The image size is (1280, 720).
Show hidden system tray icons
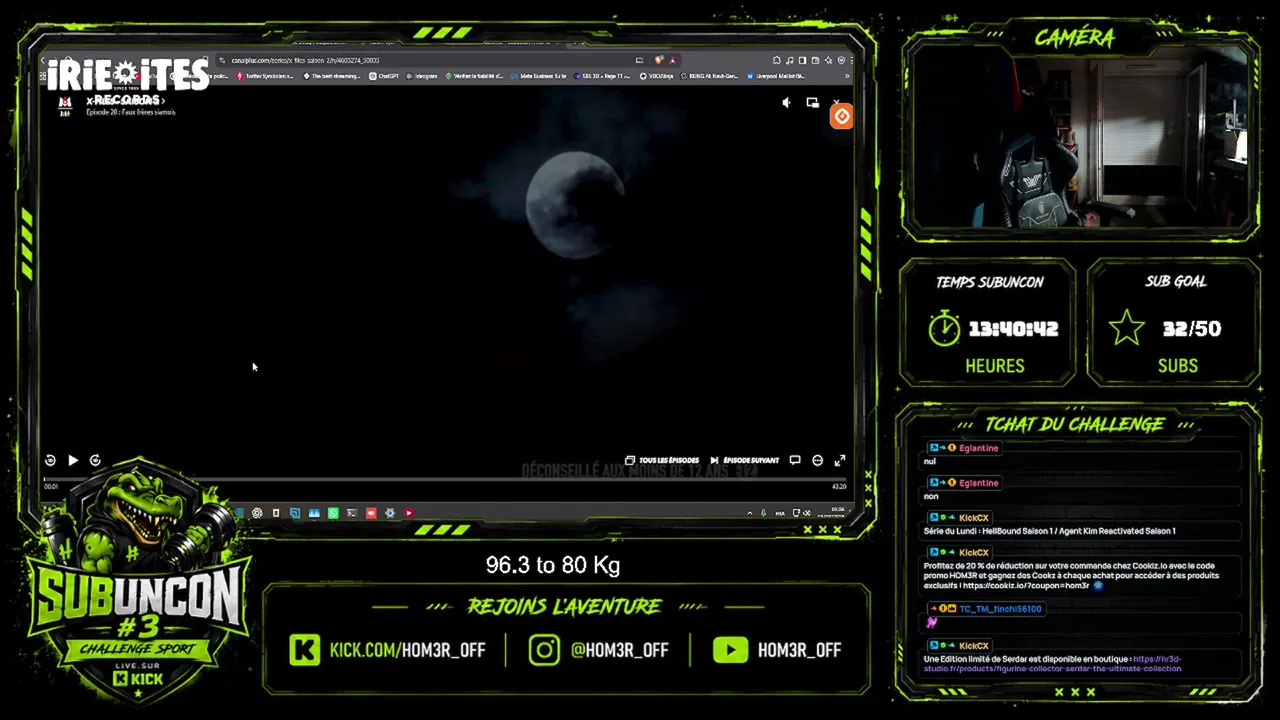pyautogui.click(x=750, y=513)
